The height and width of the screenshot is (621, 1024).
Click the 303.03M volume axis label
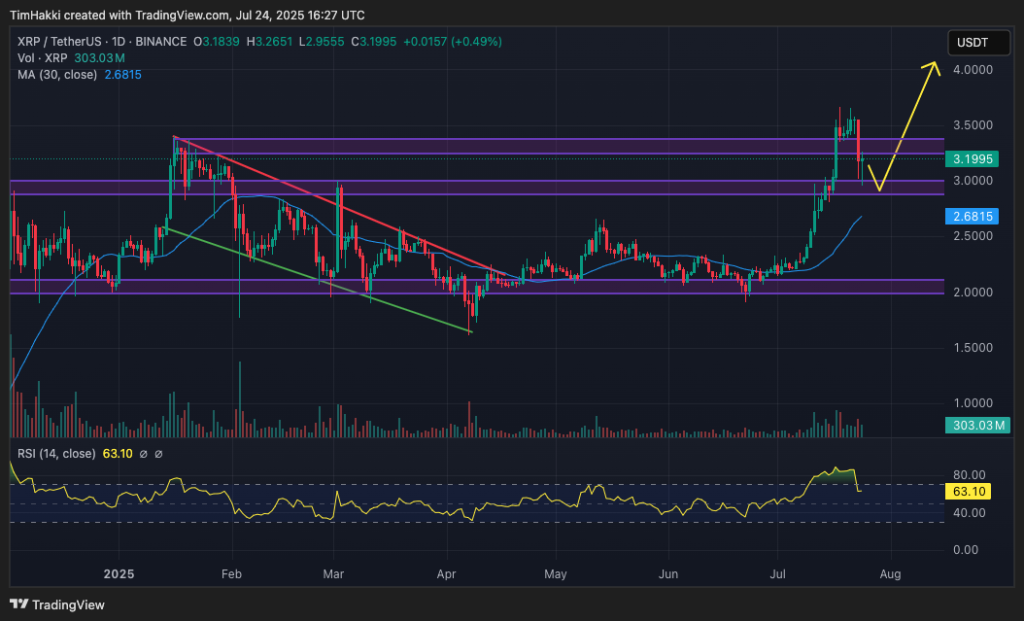click(x=977, y=426)
